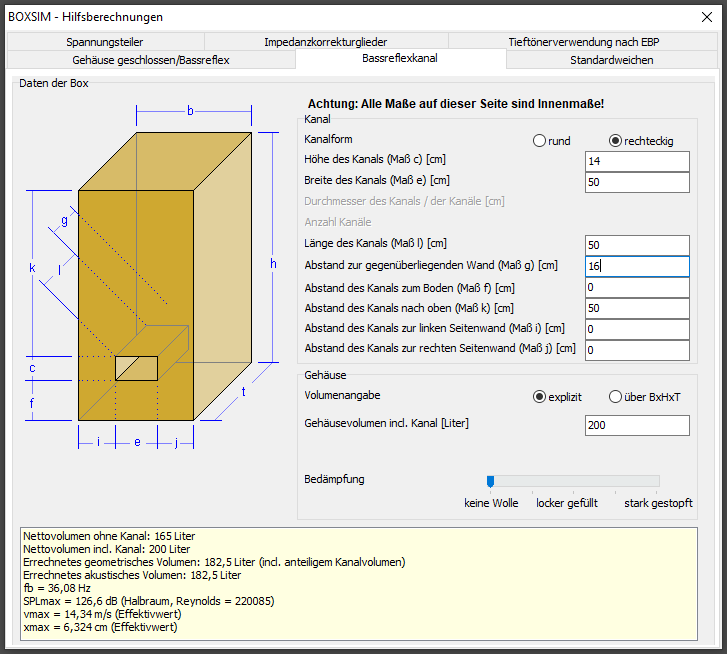Click the Gehäusevolumen incl. Kanal field
The image size is (727, 654).
637,425
